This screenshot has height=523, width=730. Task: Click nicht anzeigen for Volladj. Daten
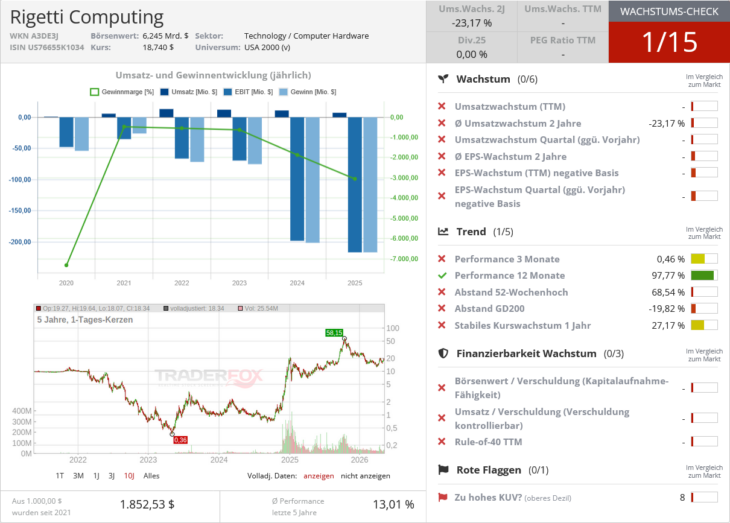(x=365, y=476)
